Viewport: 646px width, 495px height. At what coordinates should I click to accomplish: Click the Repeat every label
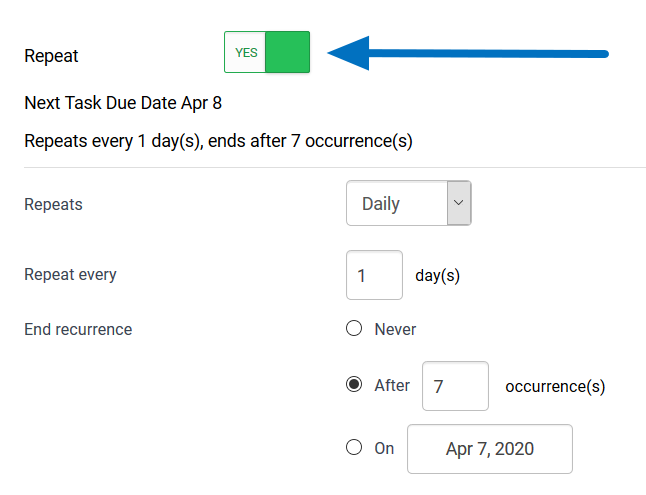click(x=70, y=274)
